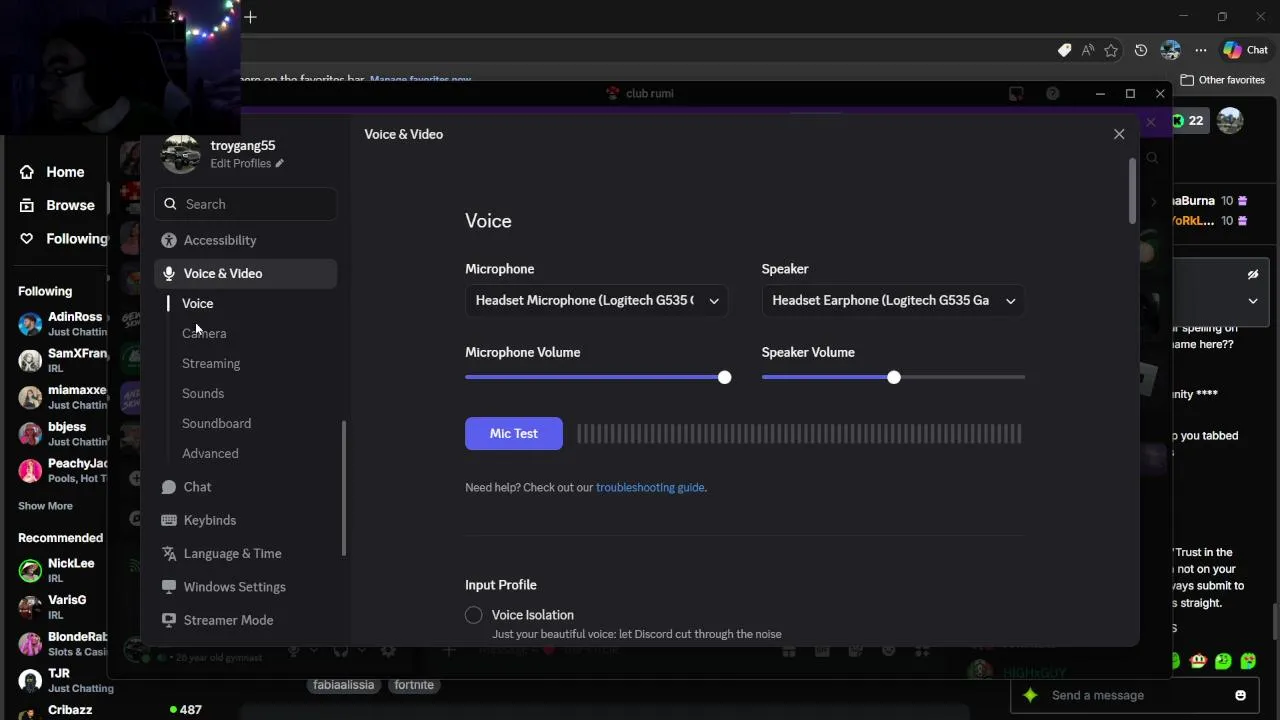1280x720 pixels.
Task: Click the fortnite tag
Action: coord(414,685)
